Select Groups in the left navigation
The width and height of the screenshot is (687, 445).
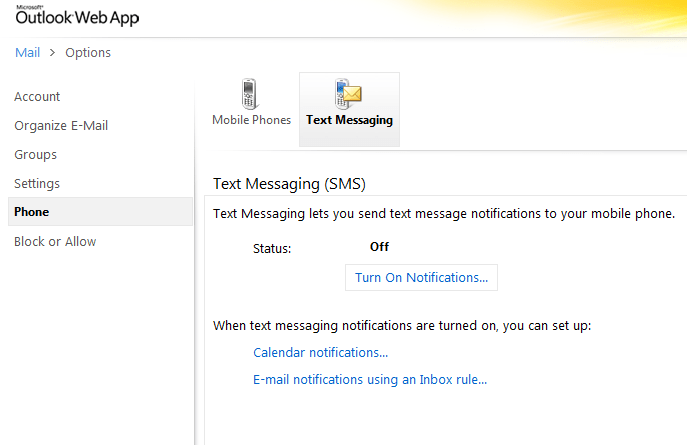tap(35, 155)
